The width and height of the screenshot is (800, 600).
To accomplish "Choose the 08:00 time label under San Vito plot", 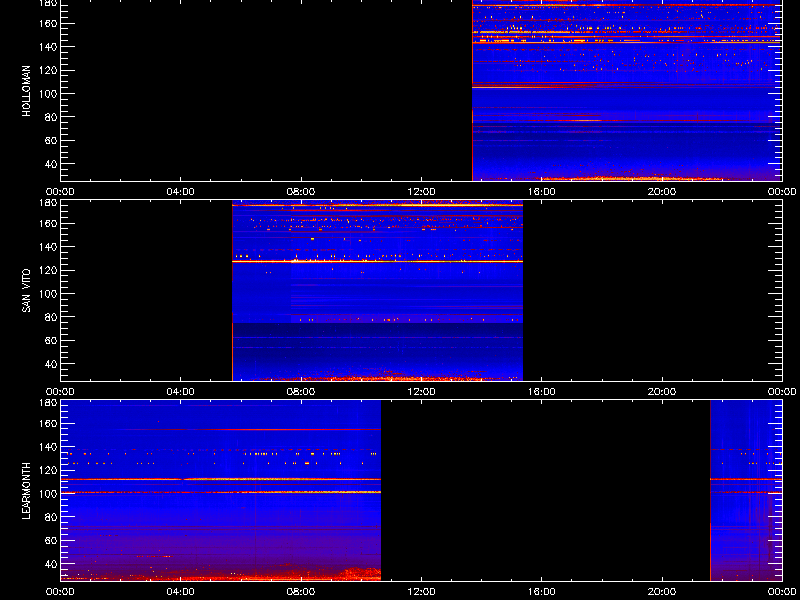I will click(x=301, y=392).
